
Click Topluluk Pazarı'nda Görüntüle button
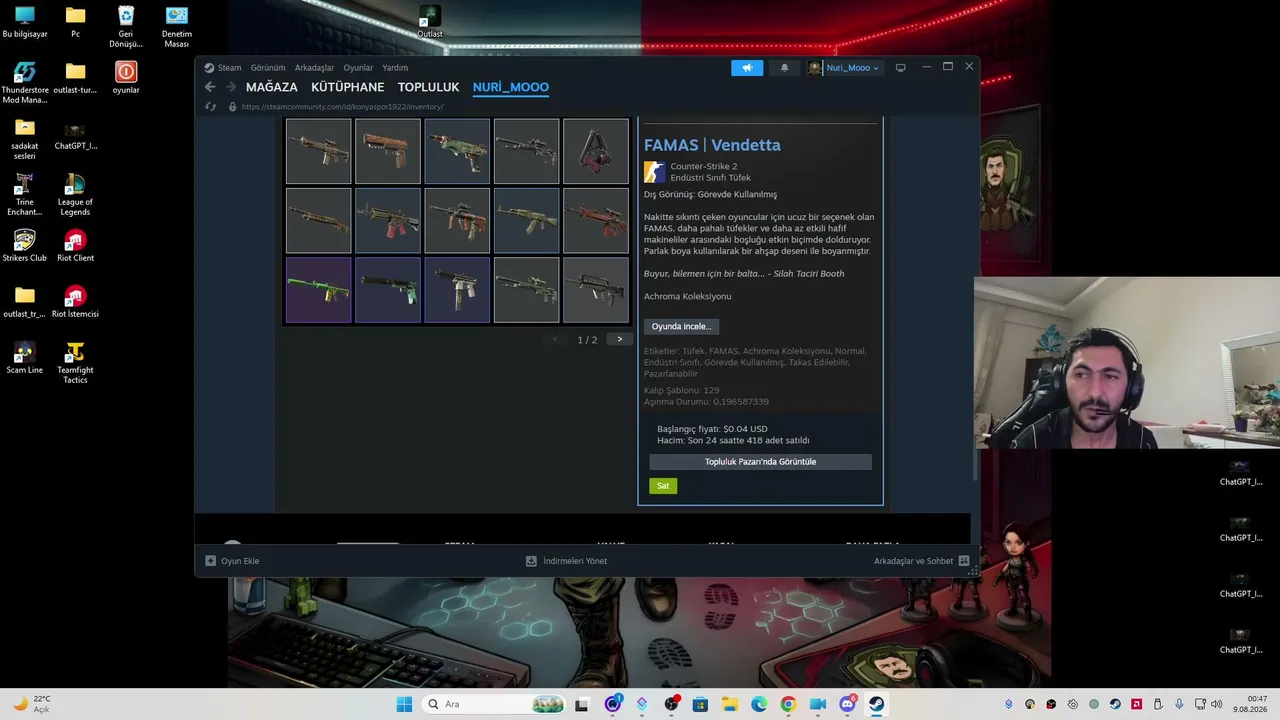(x=760, y=462)
